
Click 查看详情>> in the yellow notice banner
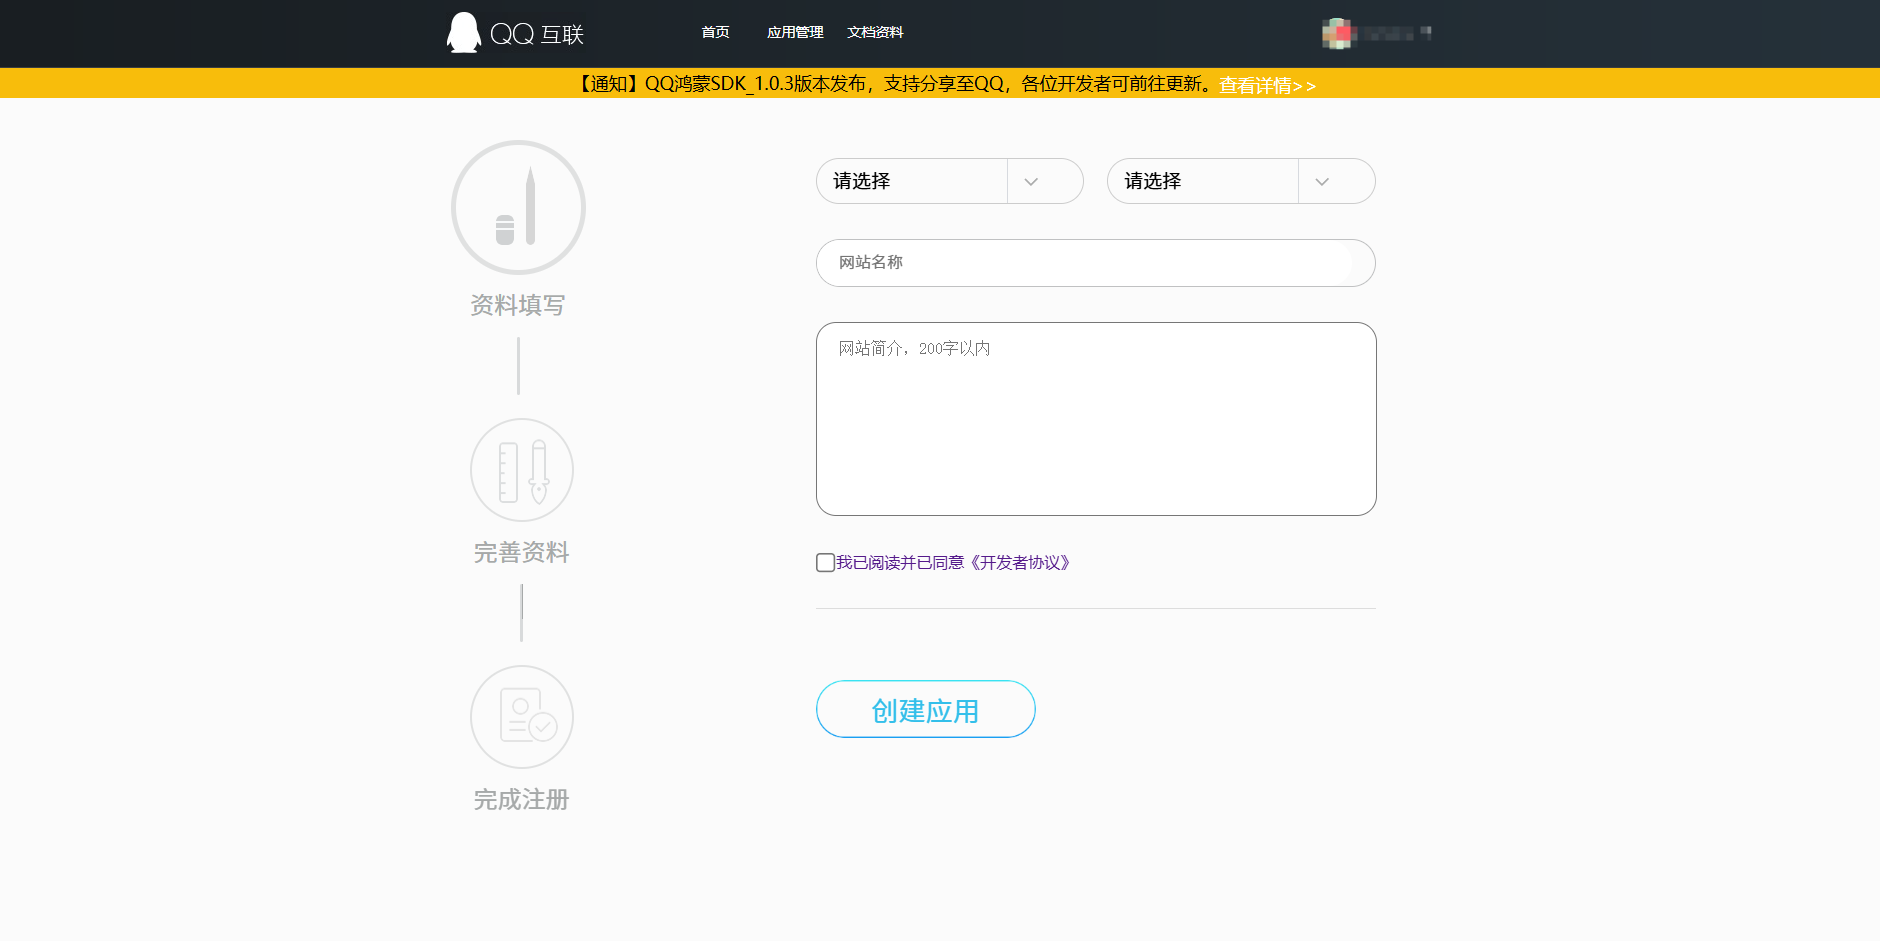1267,86
